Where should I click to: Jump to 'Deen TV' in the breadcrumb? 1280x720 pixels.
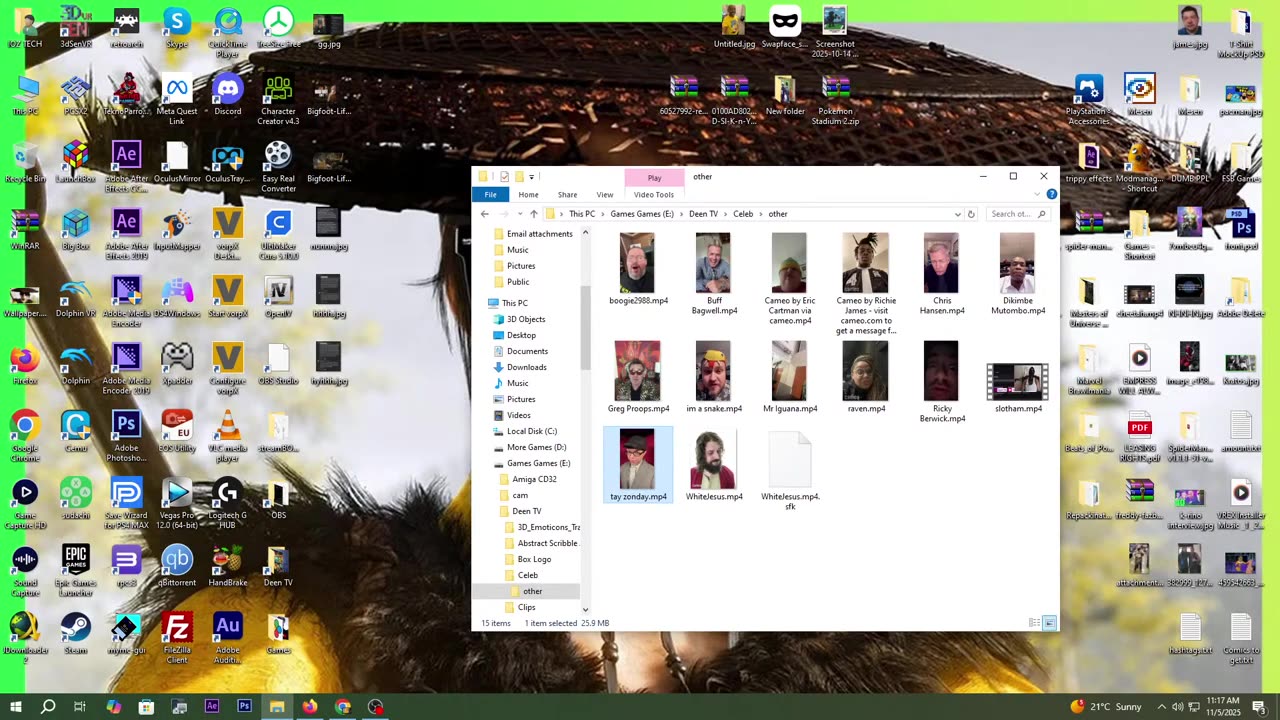(x=703, y=214)
